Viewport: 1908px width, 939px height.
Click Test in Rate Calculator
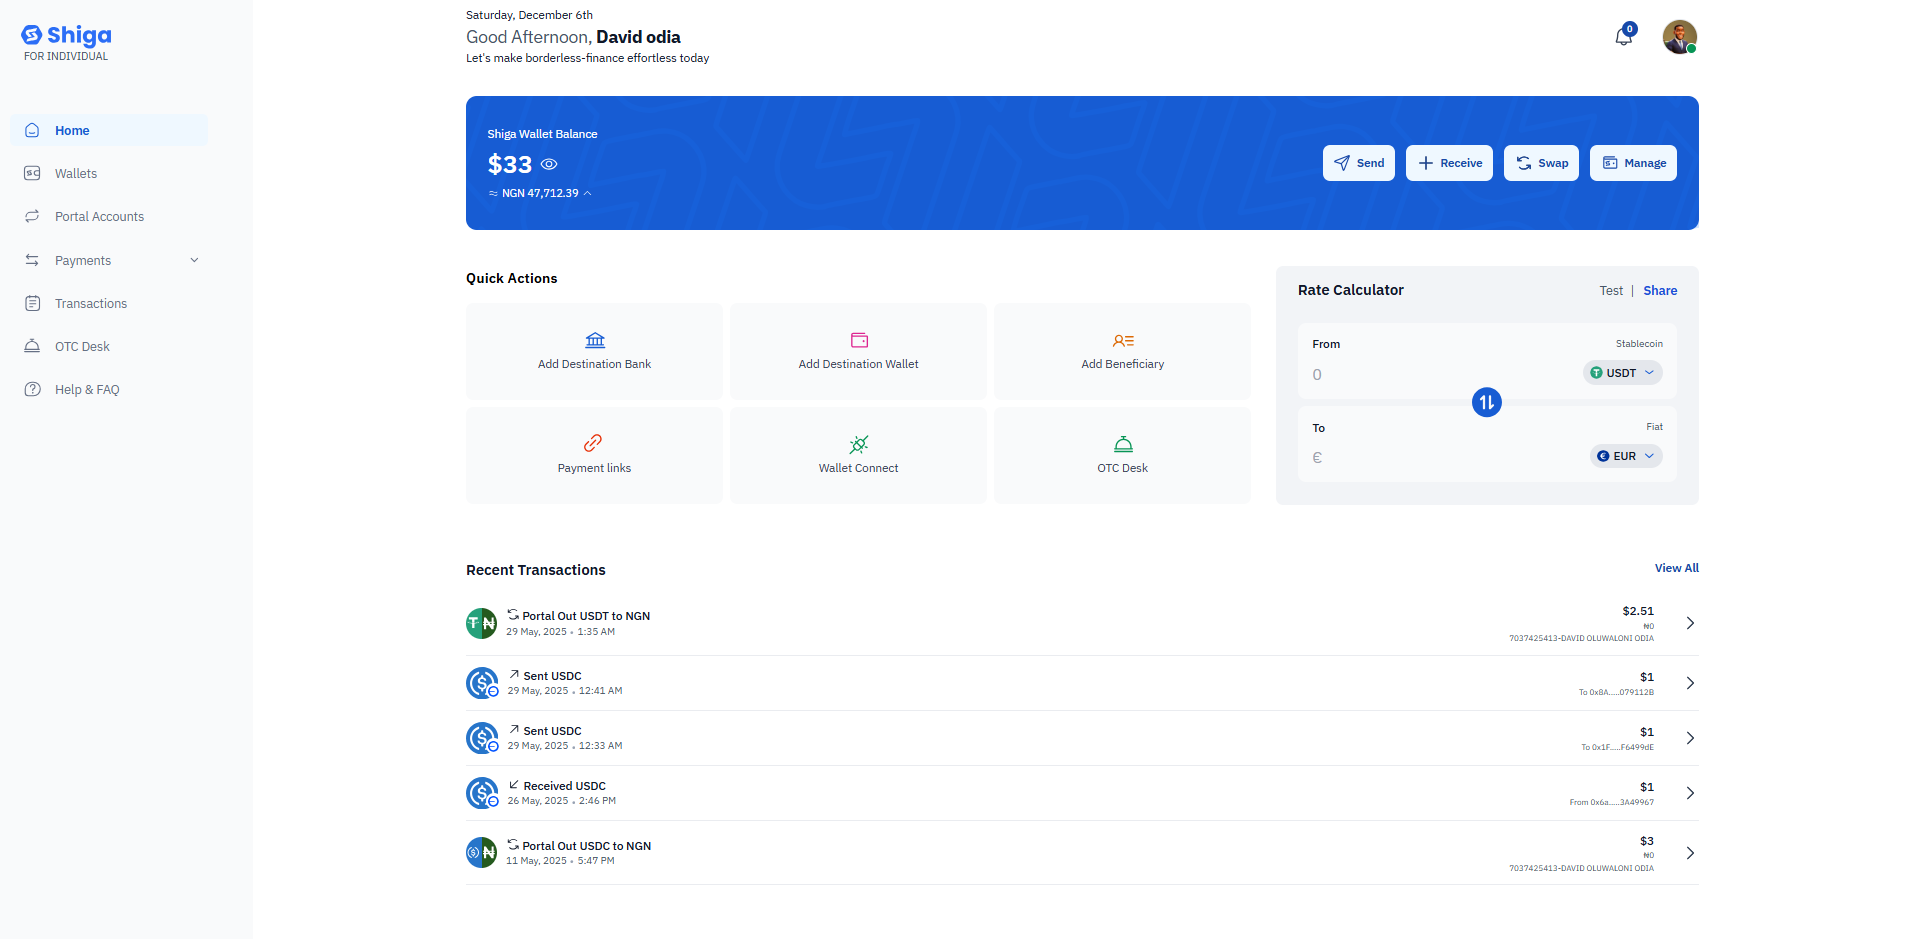(x=1611, y=291)
